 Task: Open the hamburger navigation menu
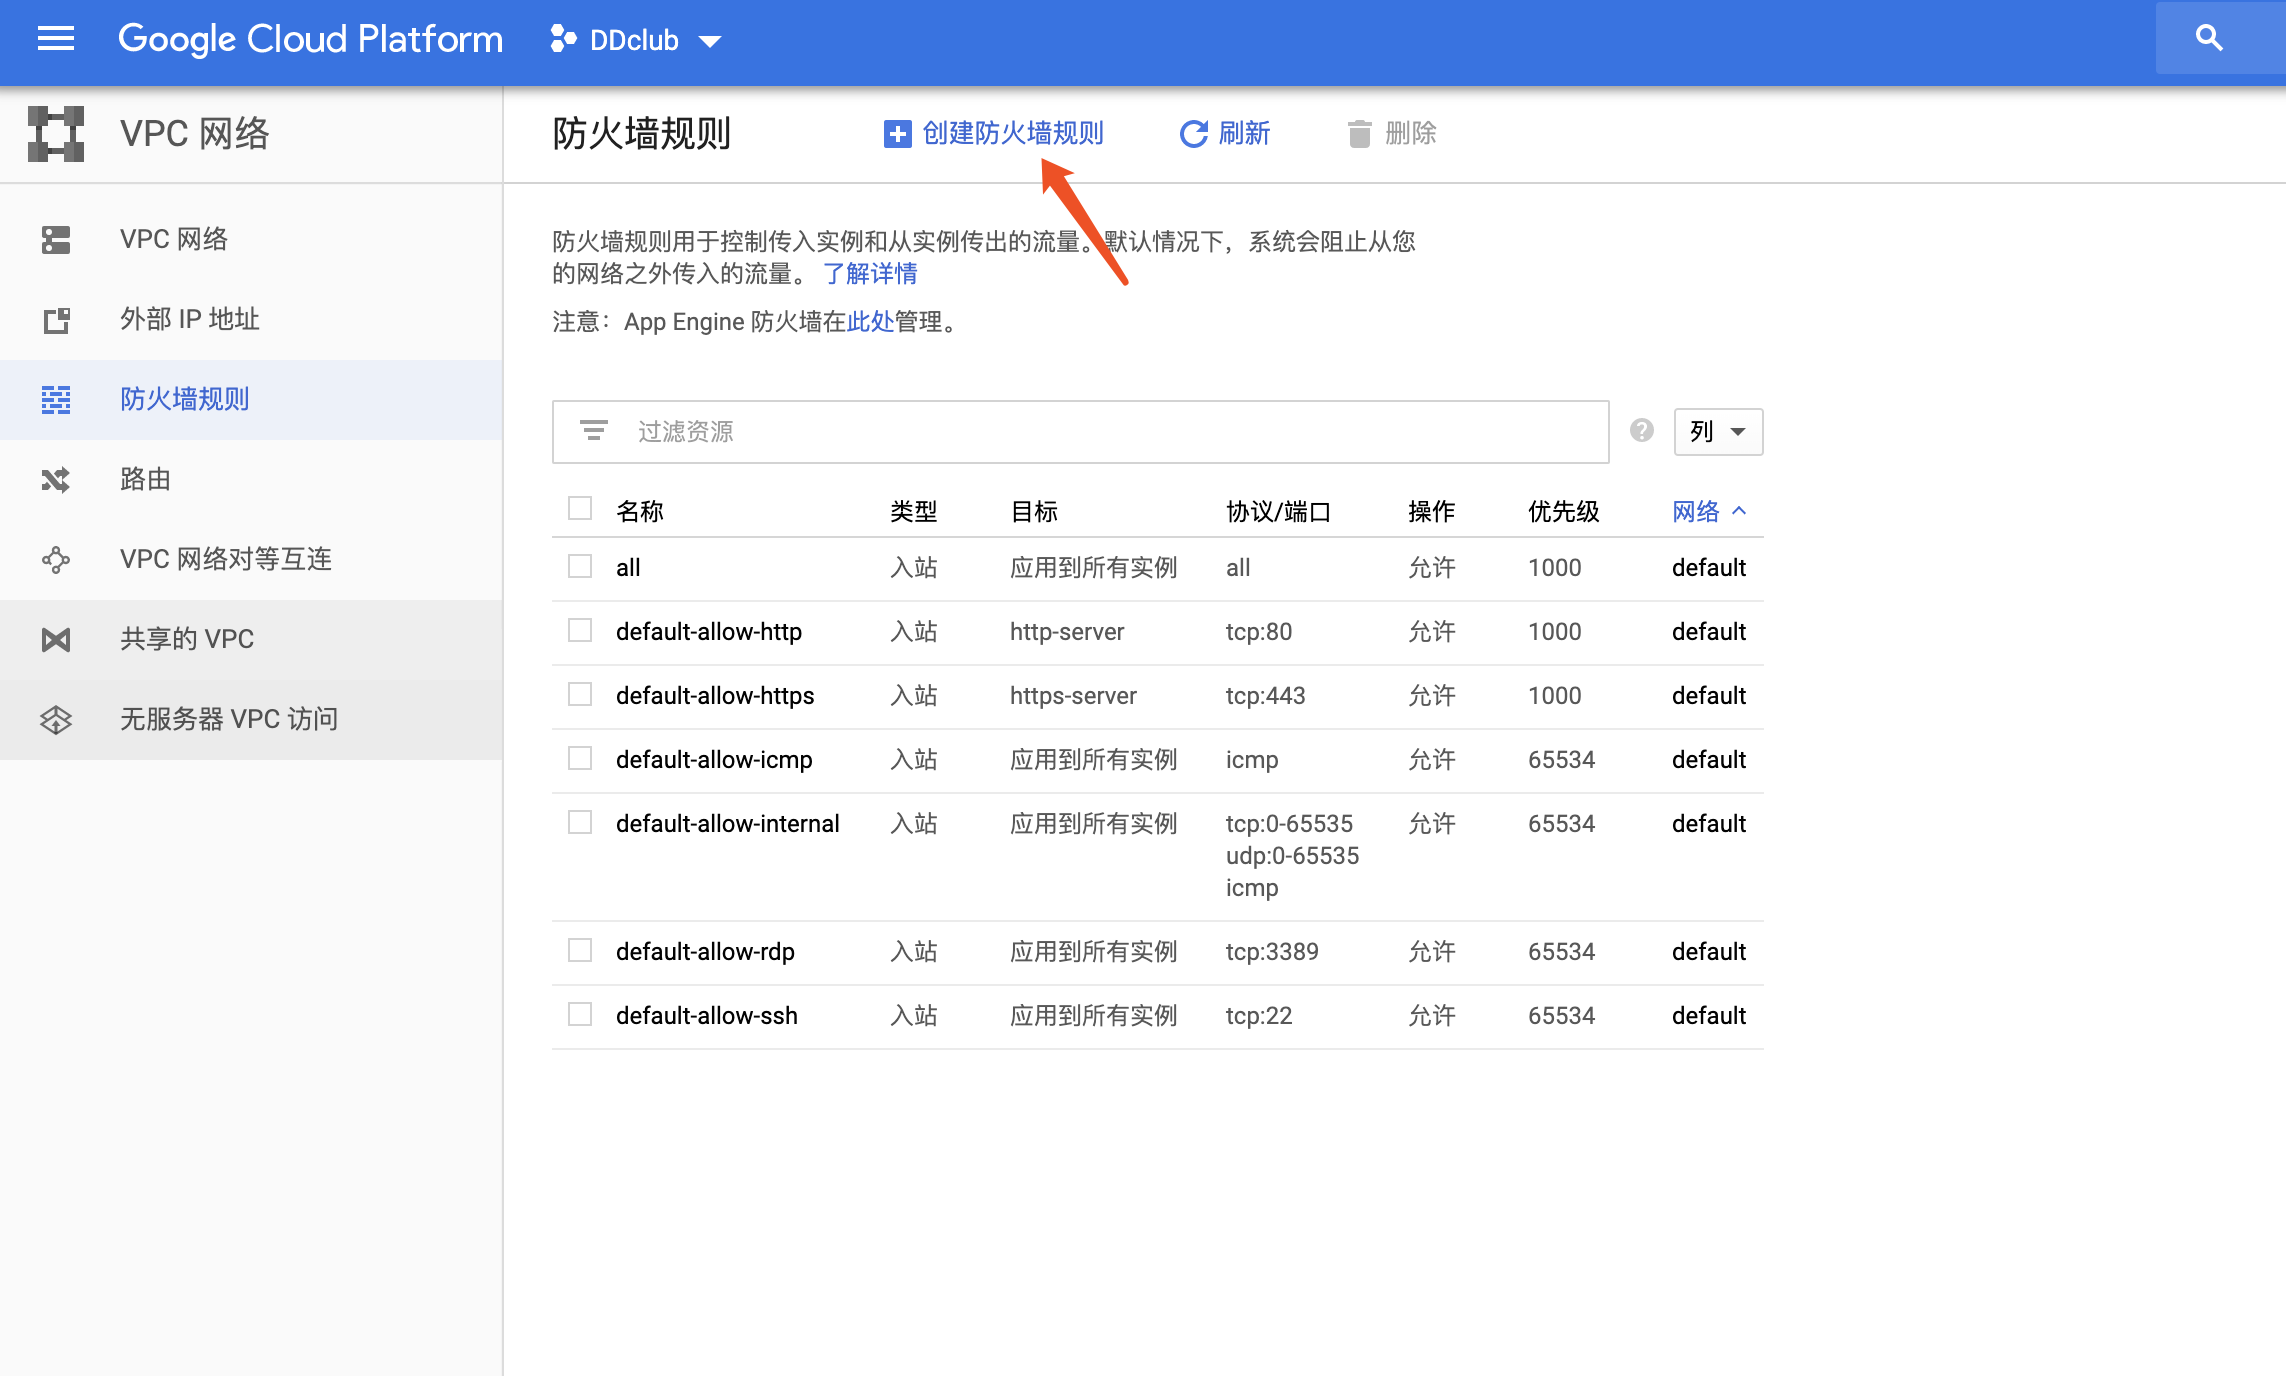[56, 39]
